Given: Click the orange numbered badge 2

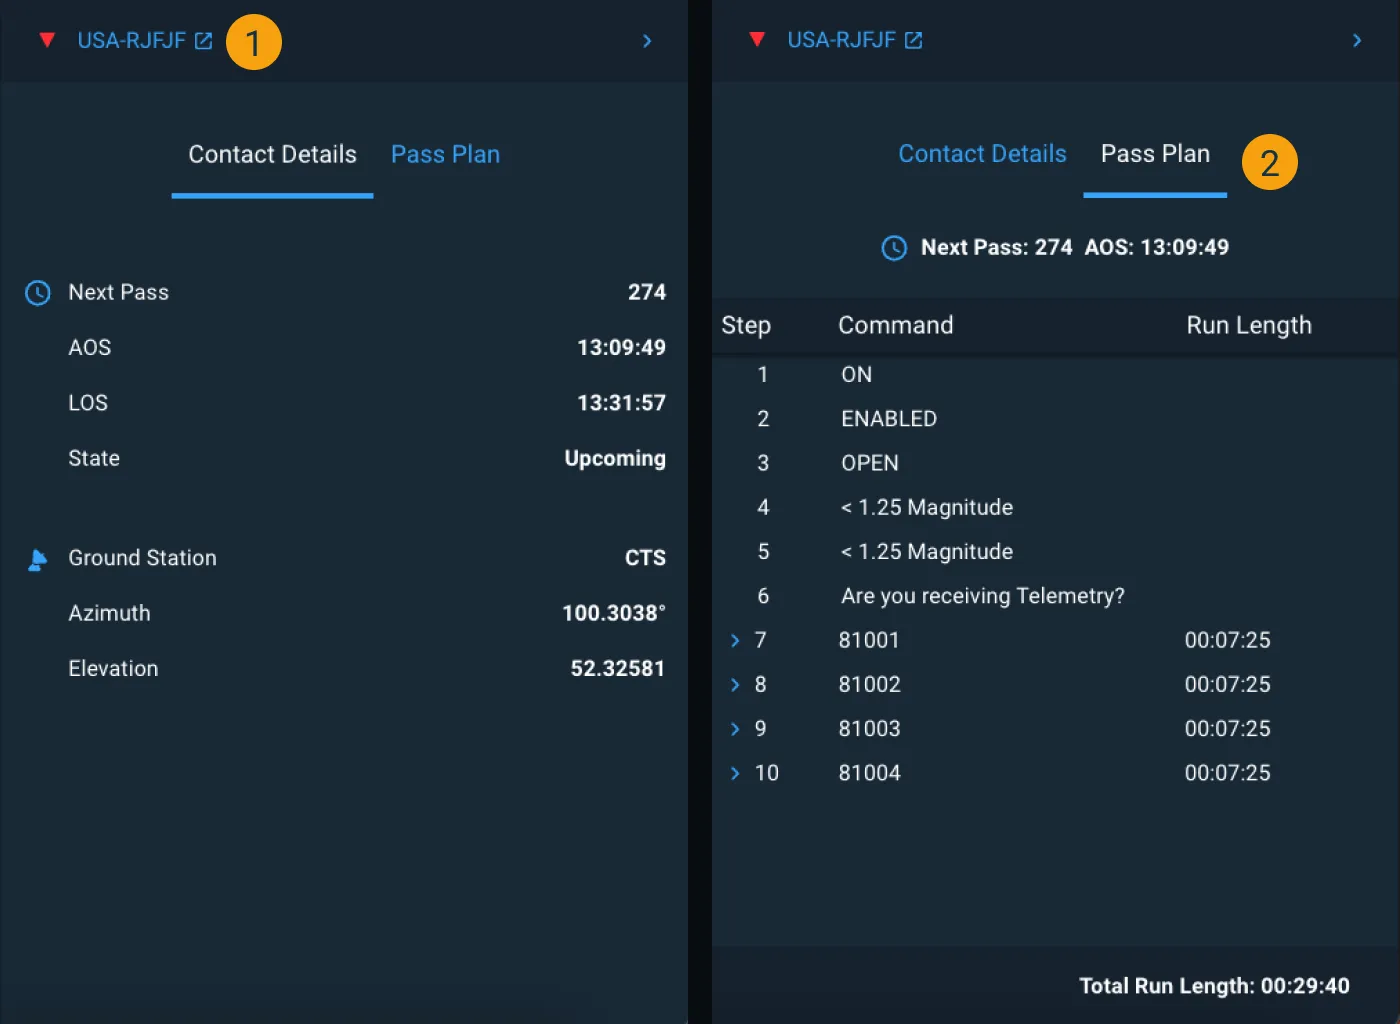Looking at the screenshot, I should tap(1269, 163).
